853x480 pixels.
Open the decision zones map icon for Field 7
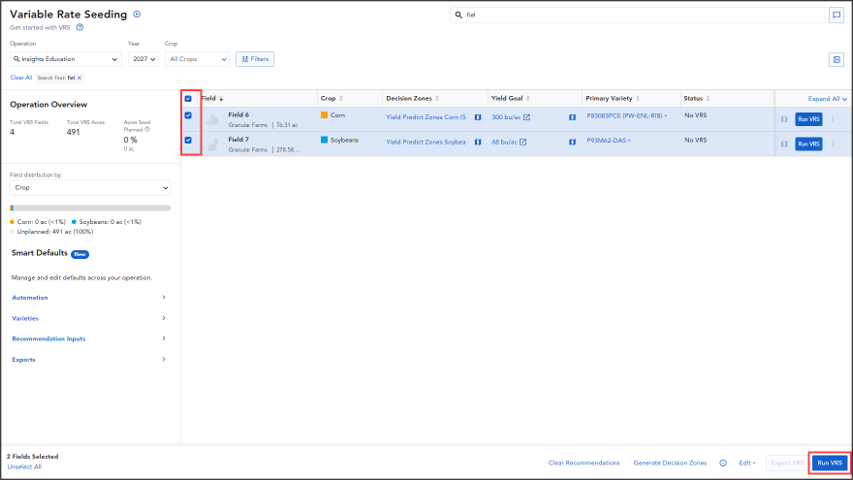coord(478,142)
